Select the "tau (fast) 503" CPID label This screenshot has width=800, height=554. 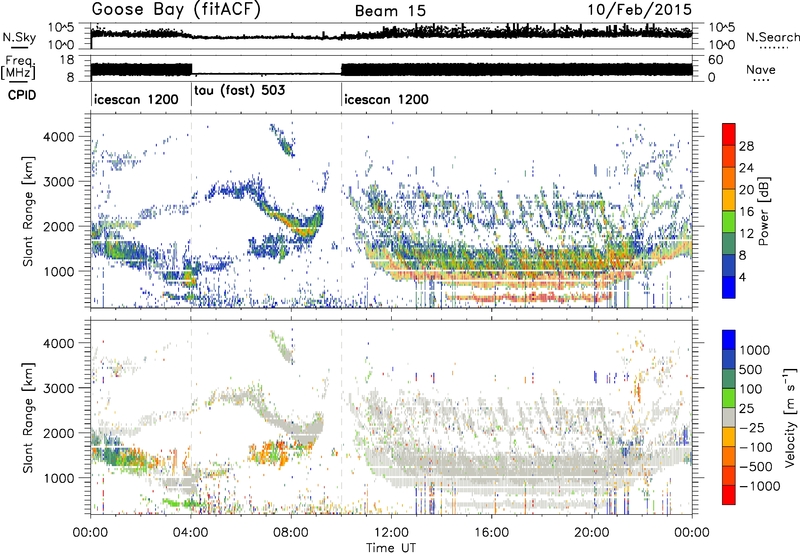(239, 91)
